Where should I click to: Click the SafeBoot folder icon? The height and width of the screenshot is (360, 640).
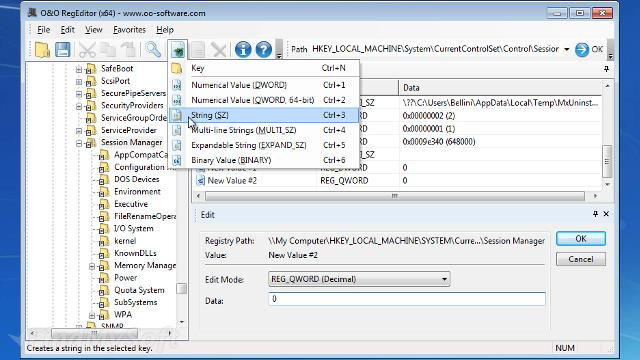point(91,69)
